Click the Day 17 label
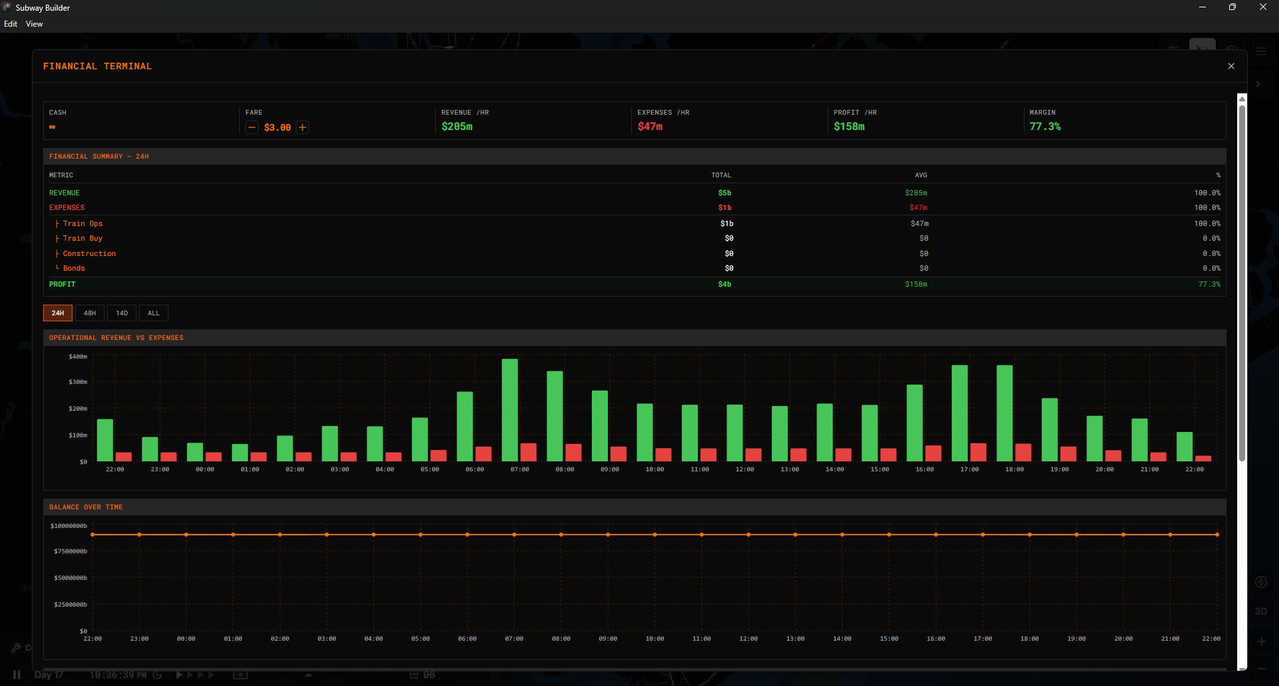1279x686 pixels. coord(49,675)
